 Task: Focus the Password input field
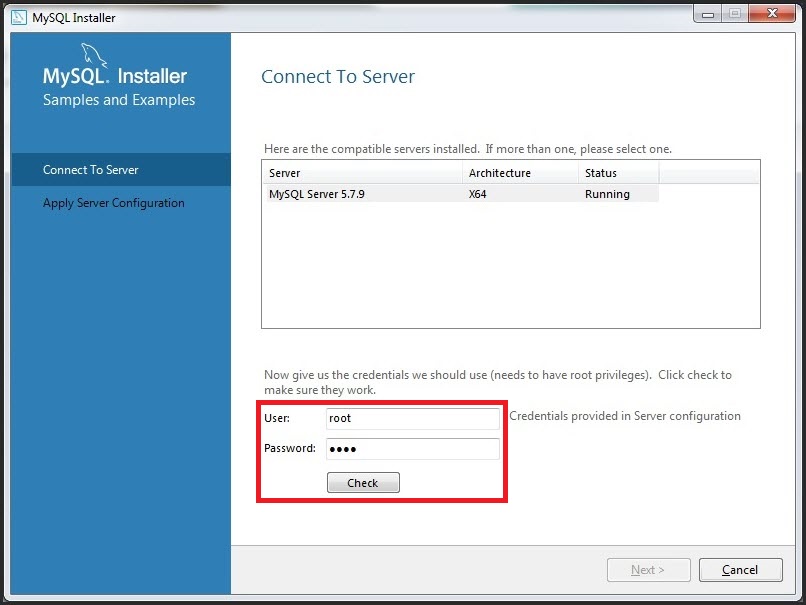coord(413,449)
